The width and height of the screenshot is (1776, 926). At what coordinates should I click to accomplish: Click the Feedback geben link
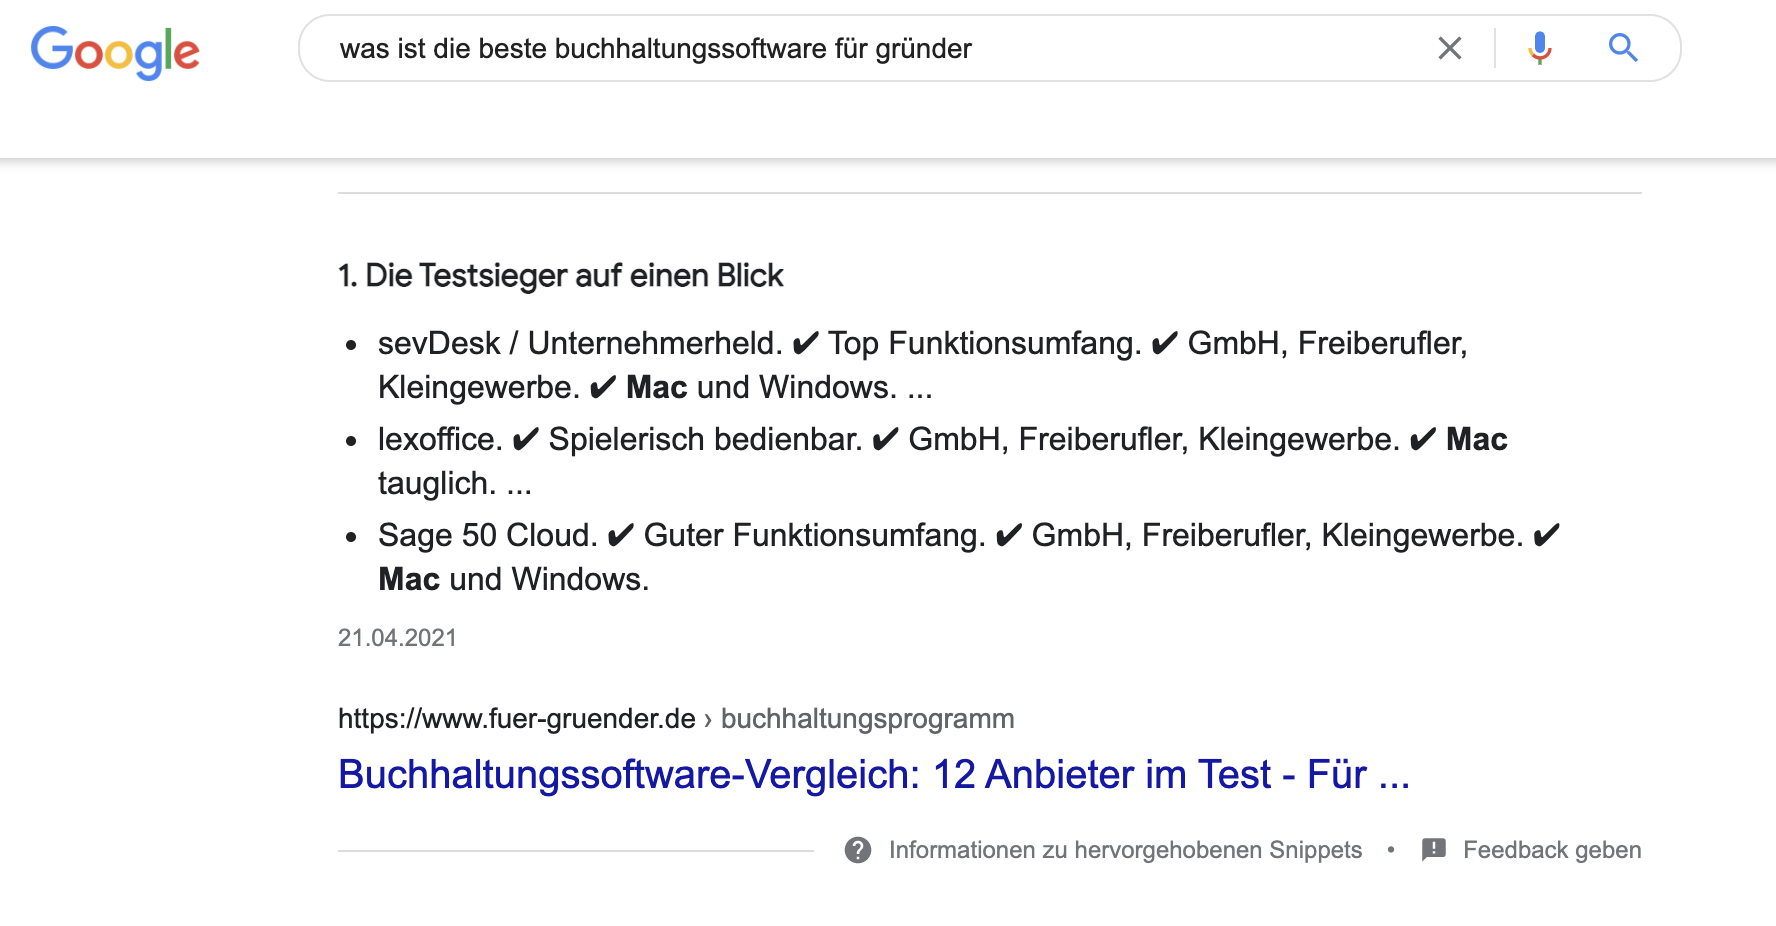(x=1552, y=850)
